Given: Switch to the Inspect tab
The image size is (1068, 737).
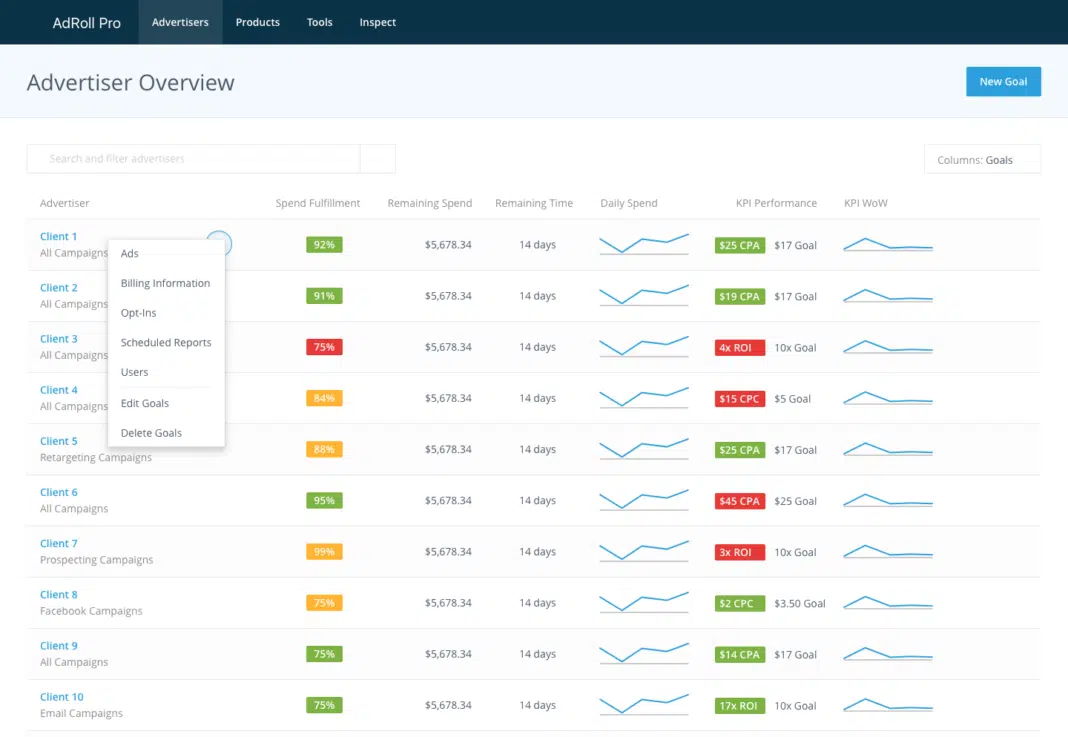Looking at the screenshot, I should [x=378, y=22].
